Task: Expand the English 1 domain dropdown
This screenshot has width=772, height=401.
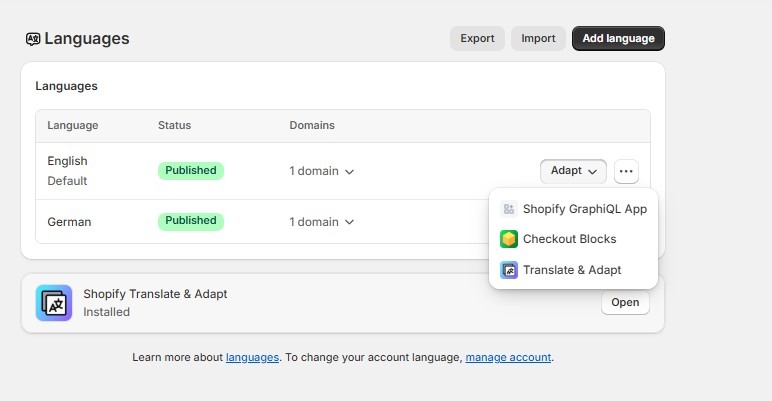Action: [322, 171]
